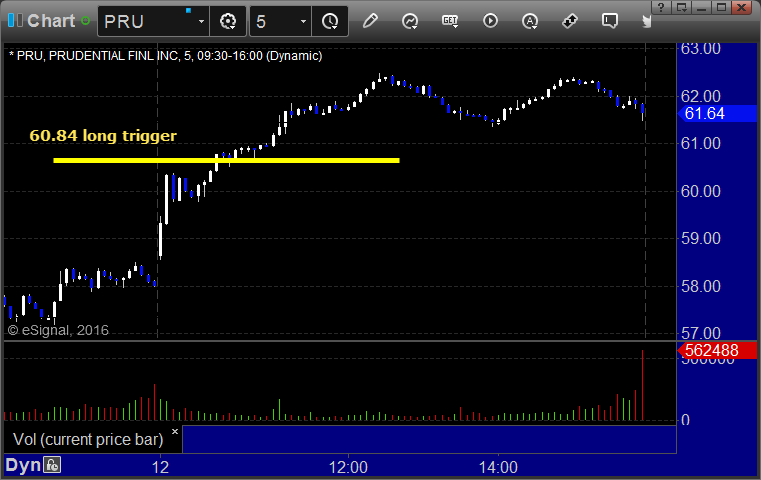This screenshot has width=761, height=480.
Task: Click the 14:00 time axis label
Action: [x=498, y=467]
